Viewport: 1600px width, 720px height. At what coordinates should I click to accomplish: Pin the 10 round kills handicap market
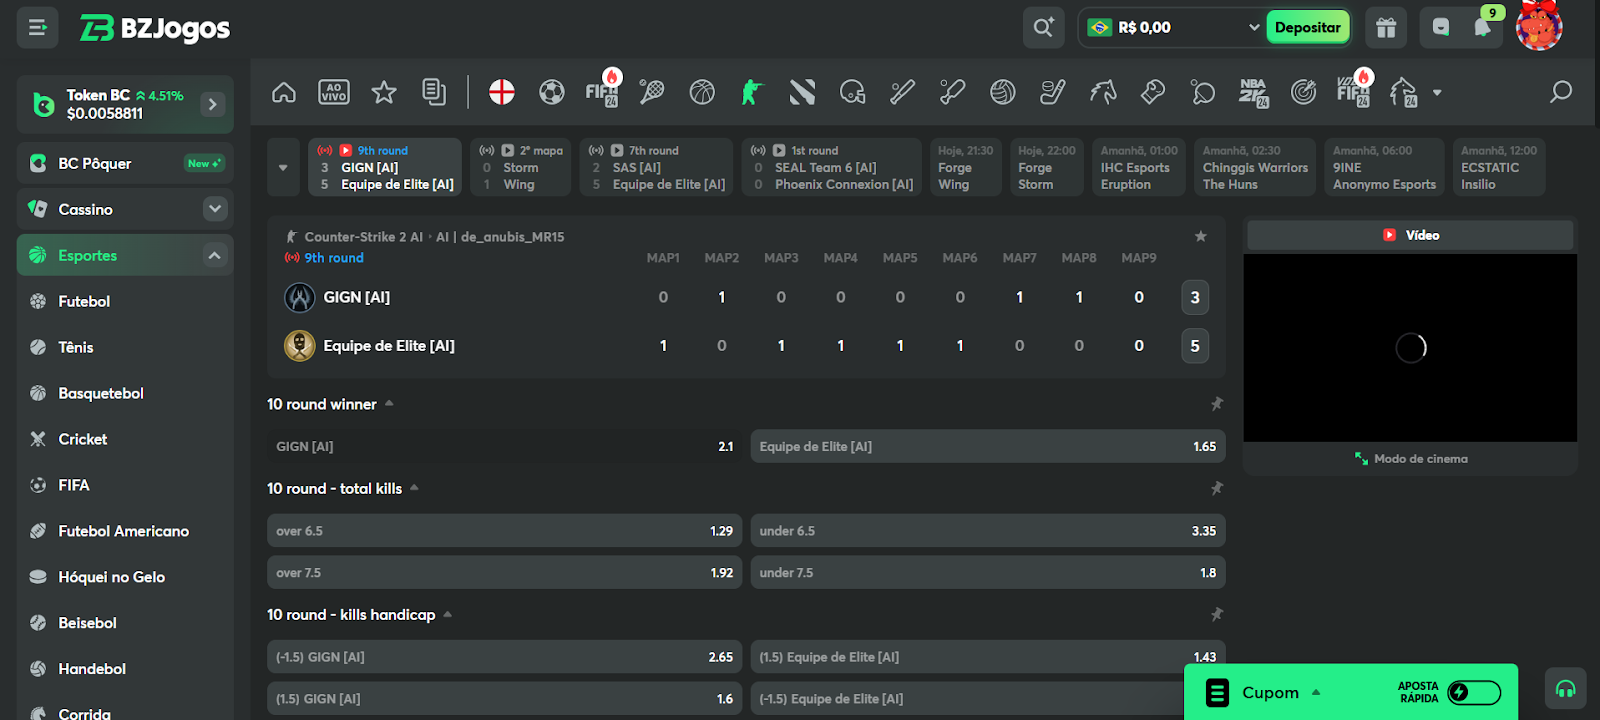click(1217, 614)
